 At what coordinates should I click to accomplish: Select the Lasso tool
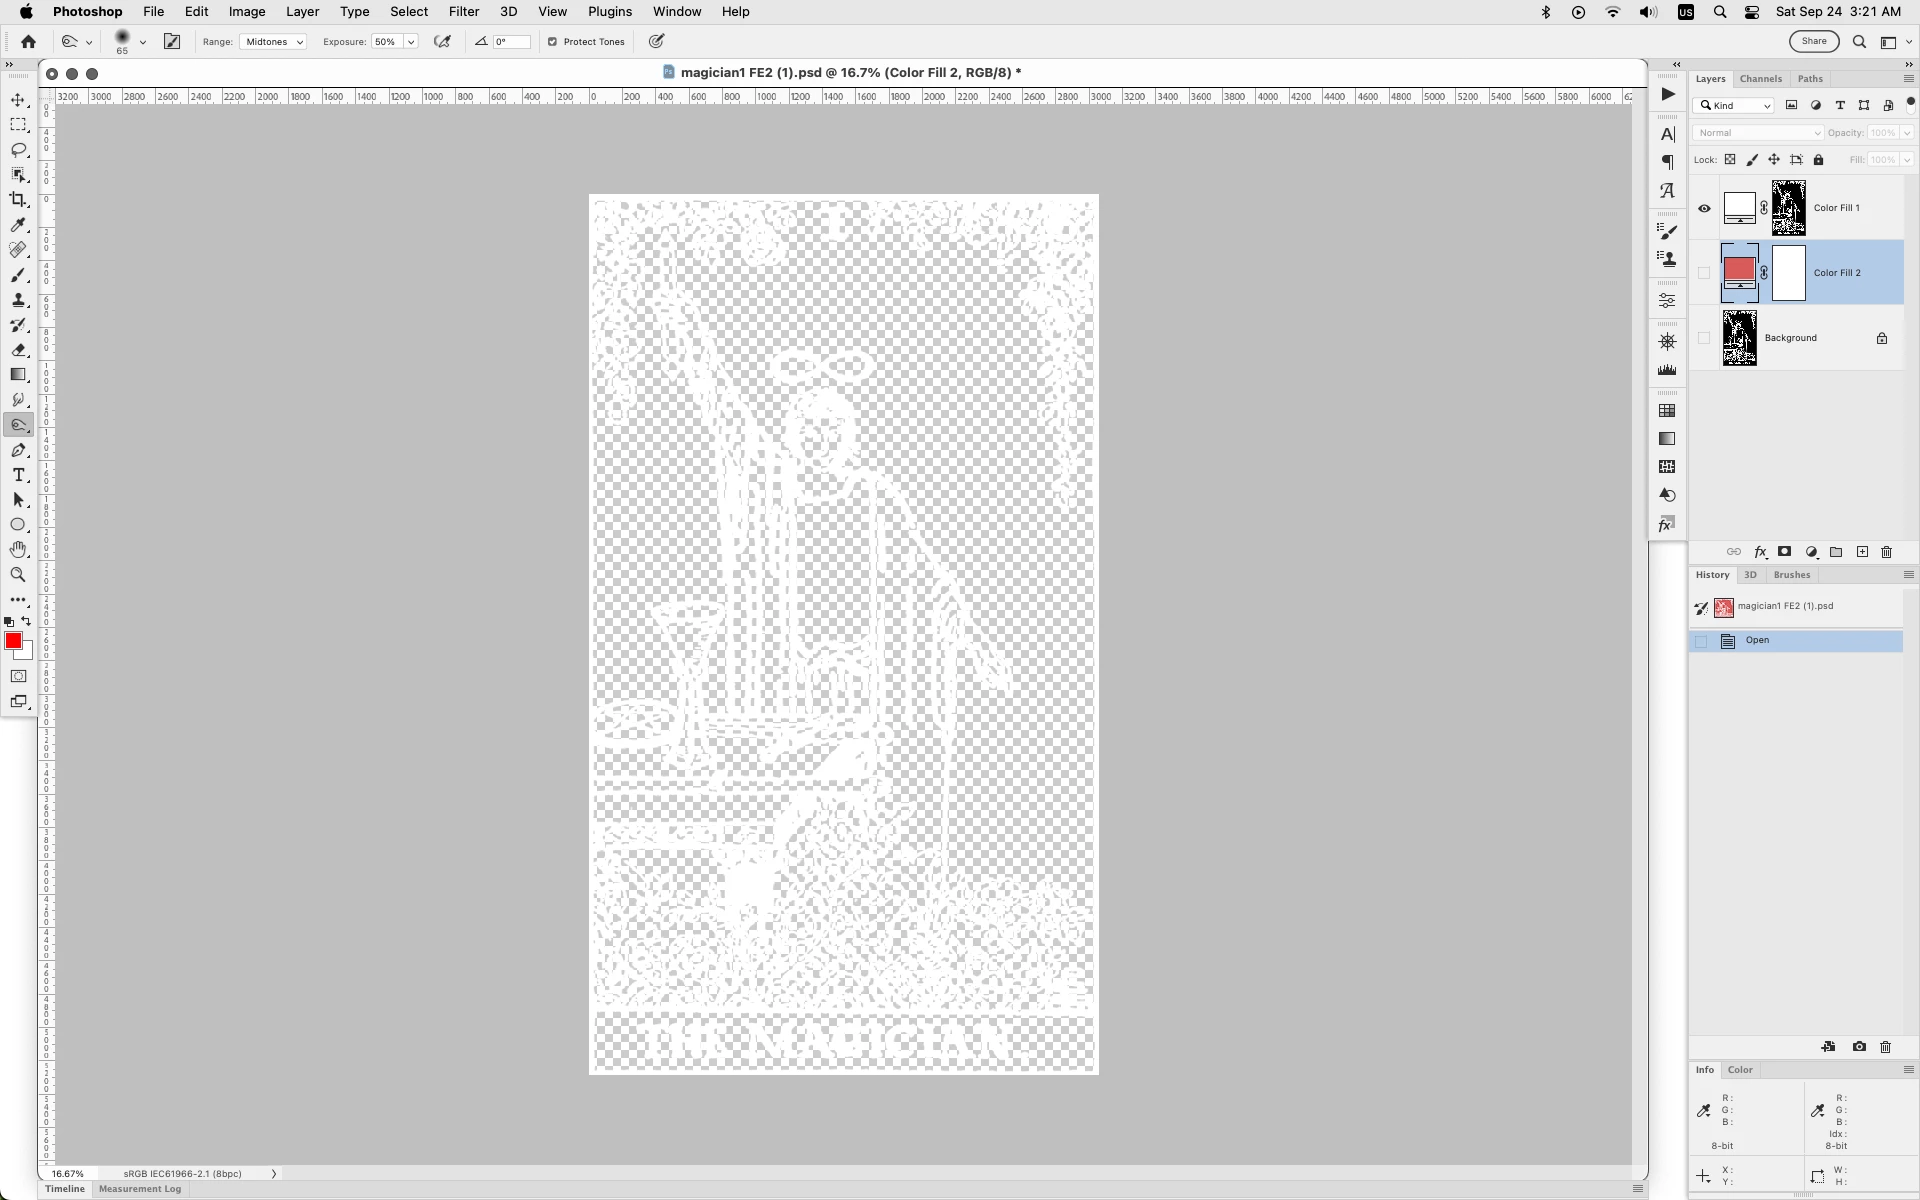point(18,150)
